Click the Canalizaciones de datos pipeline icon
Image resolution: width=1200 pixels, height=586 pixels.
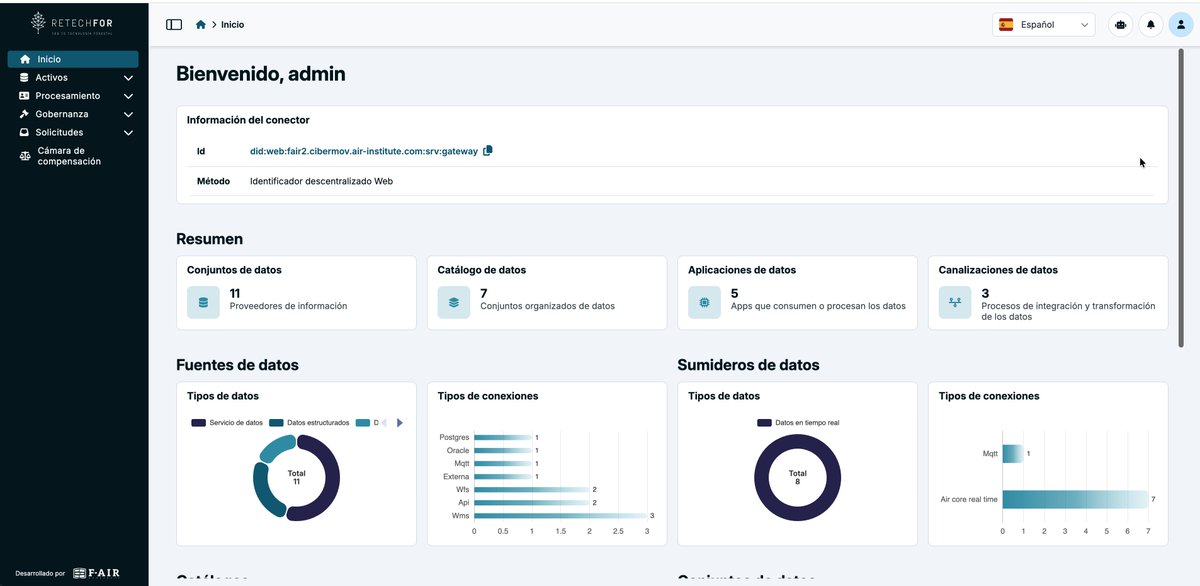(955, 302)
